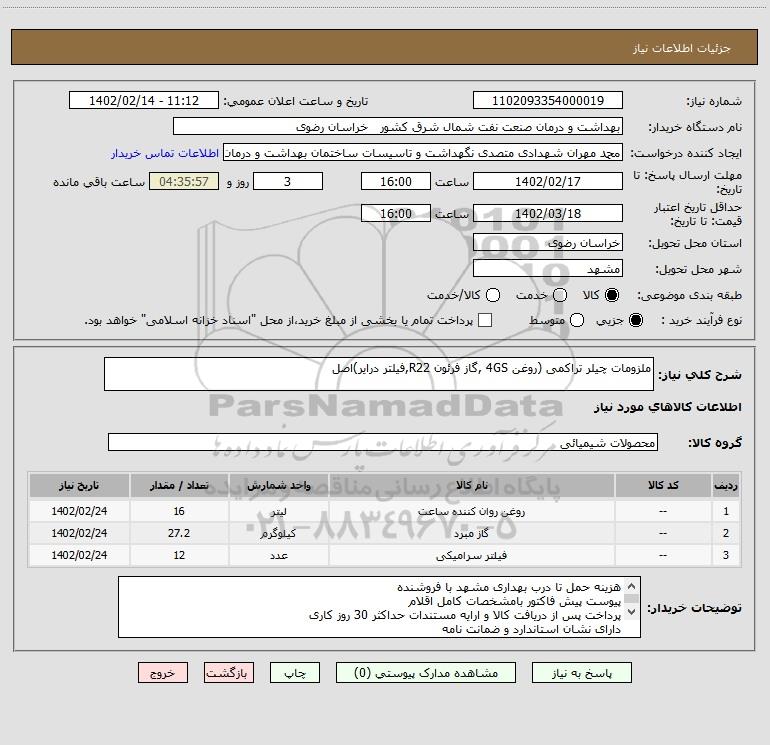
Task: Toggle the اسناد خزانه اسلامی payment checkbox
Action: point(485,320)
